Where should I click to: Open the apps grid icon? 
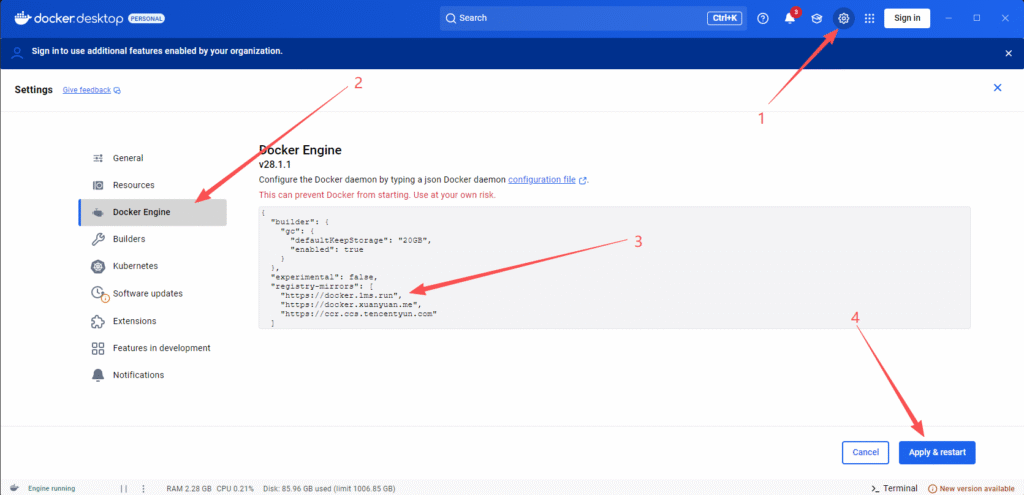(869, 18)
